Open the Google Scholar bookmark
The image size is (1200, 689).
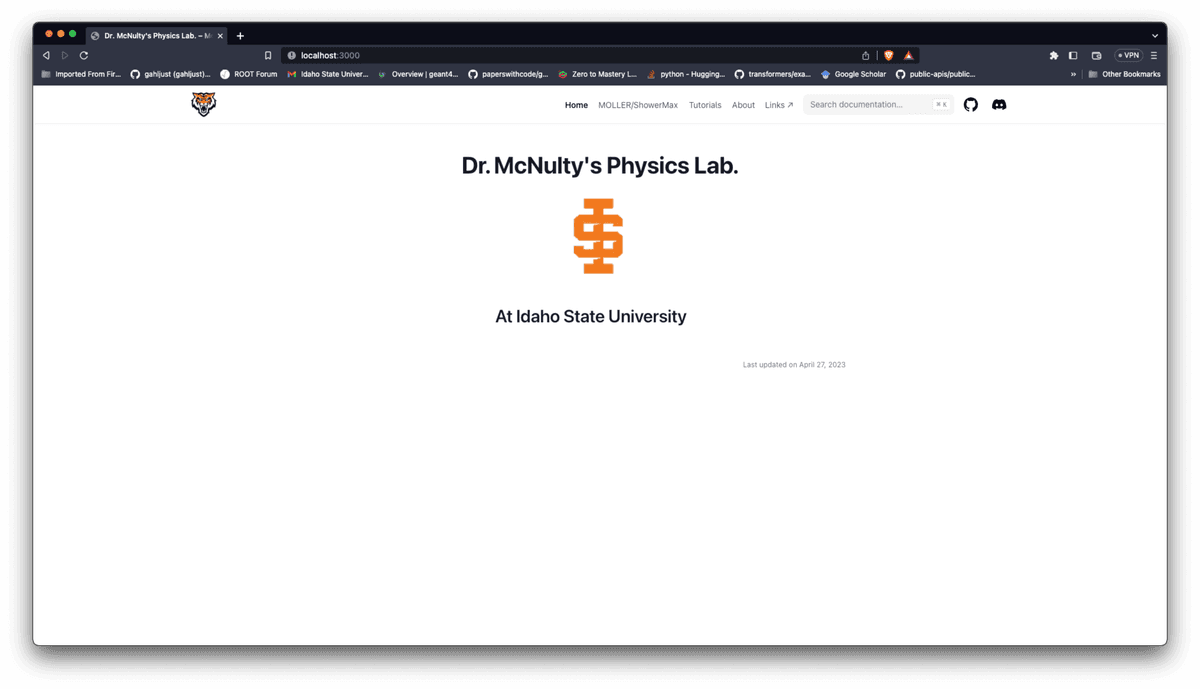point(853,74)
